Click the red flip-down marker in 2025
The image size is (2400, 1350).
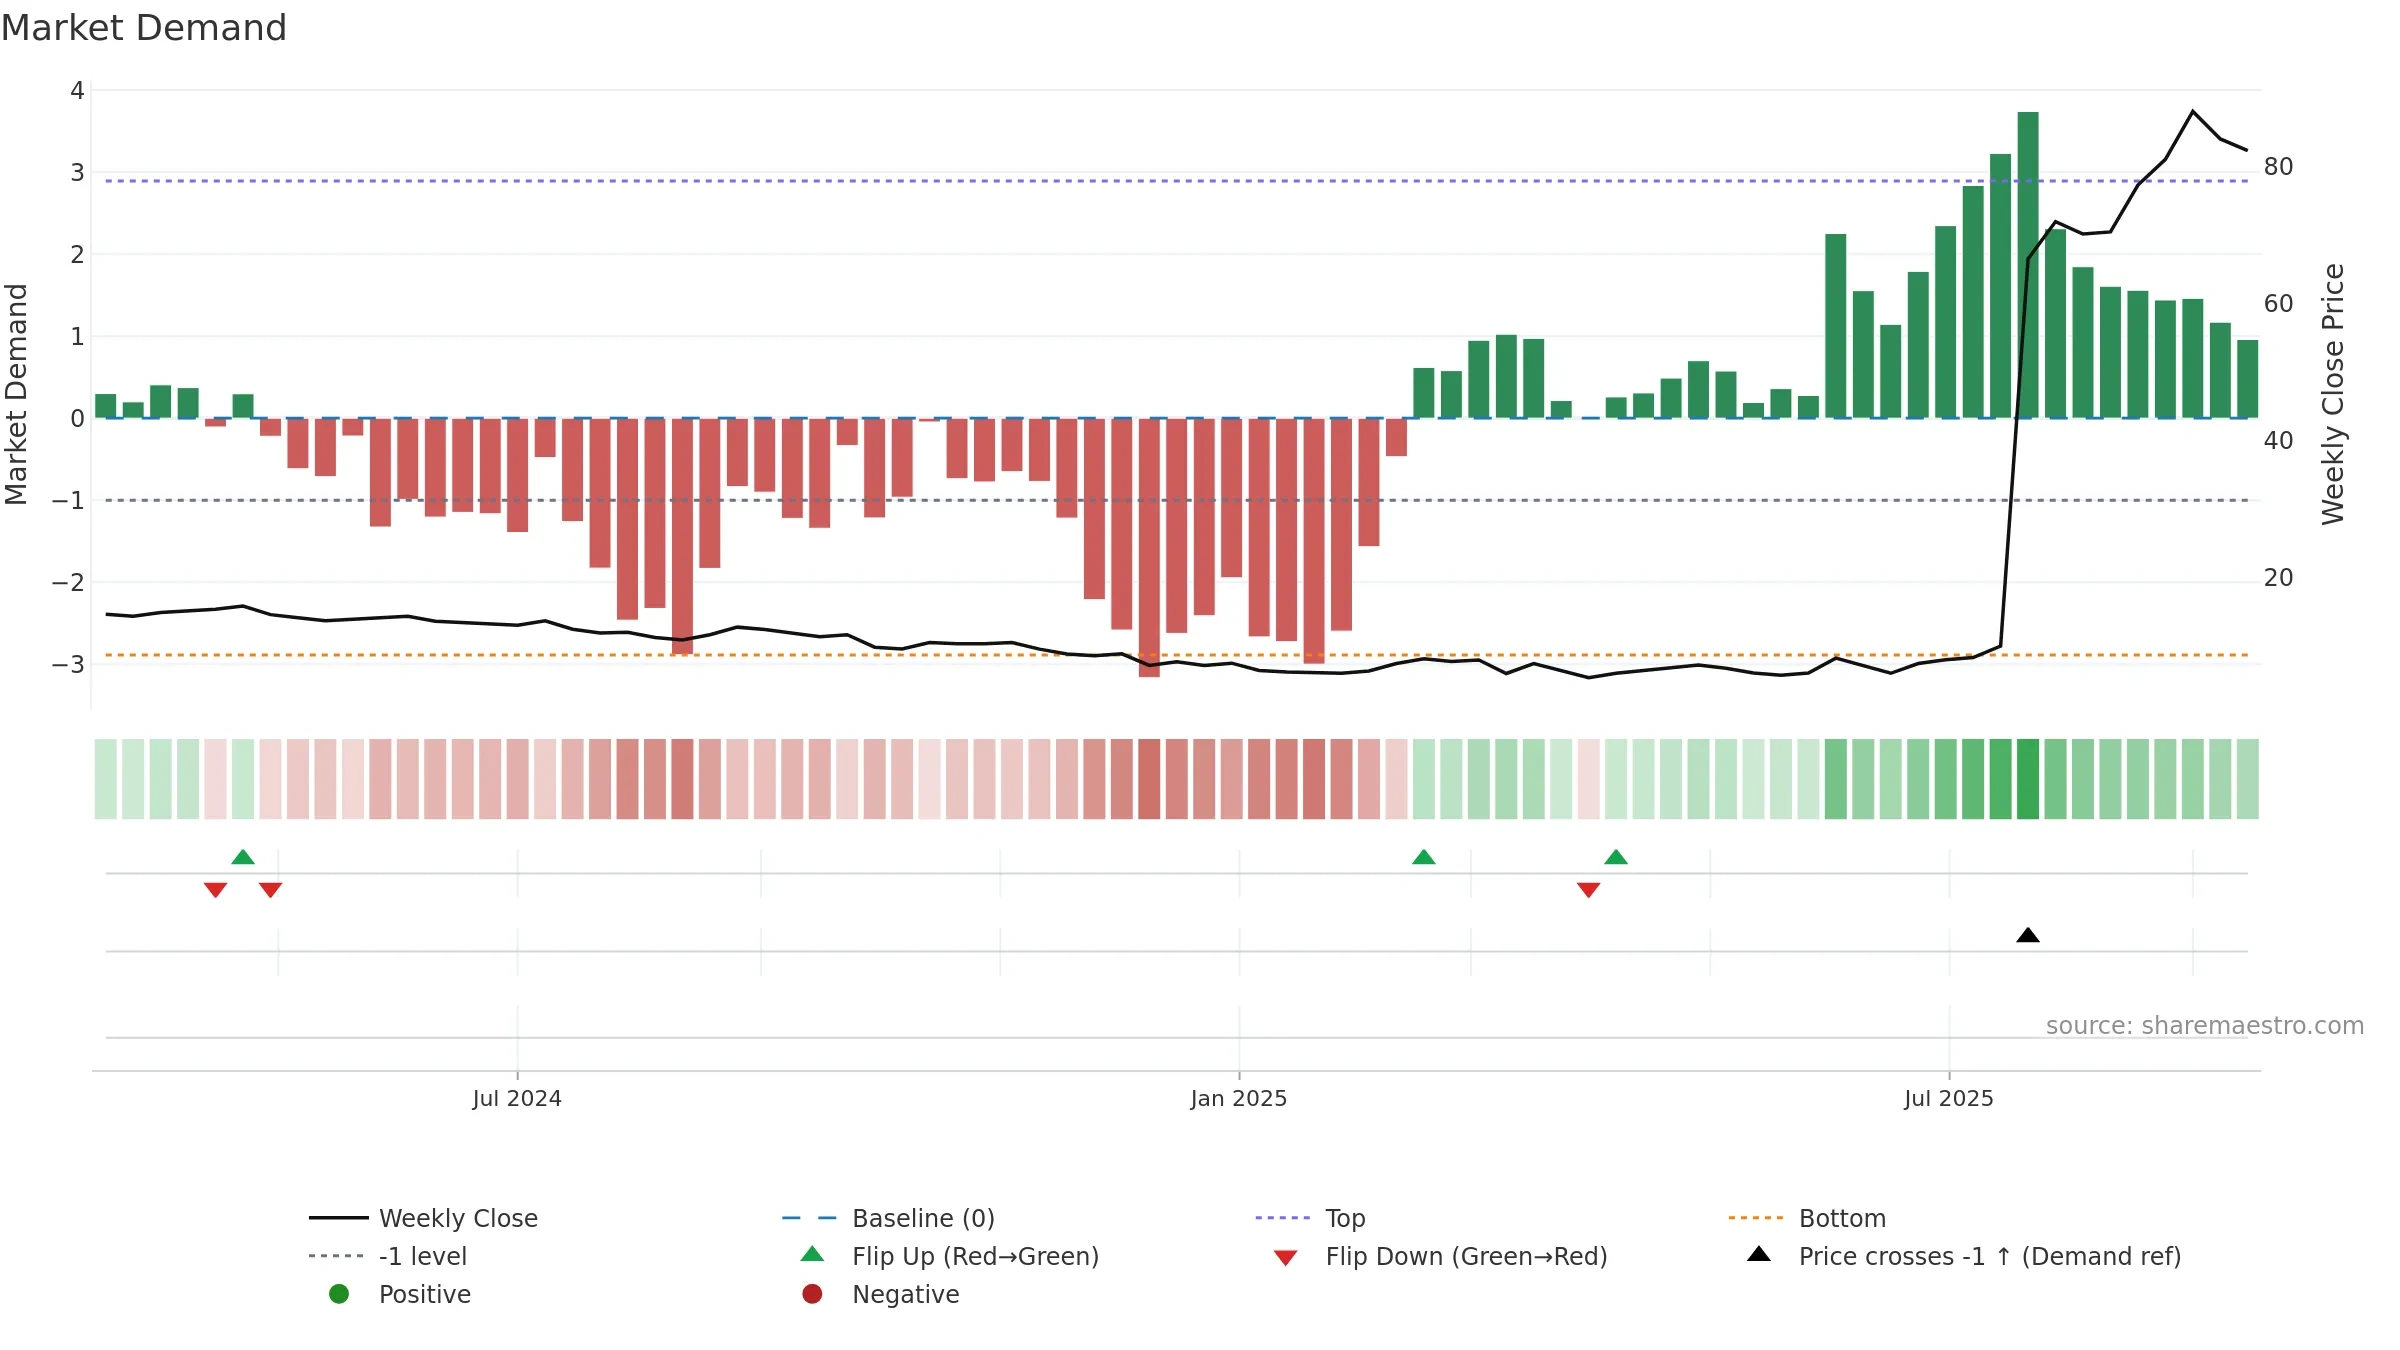(1589, 890)
